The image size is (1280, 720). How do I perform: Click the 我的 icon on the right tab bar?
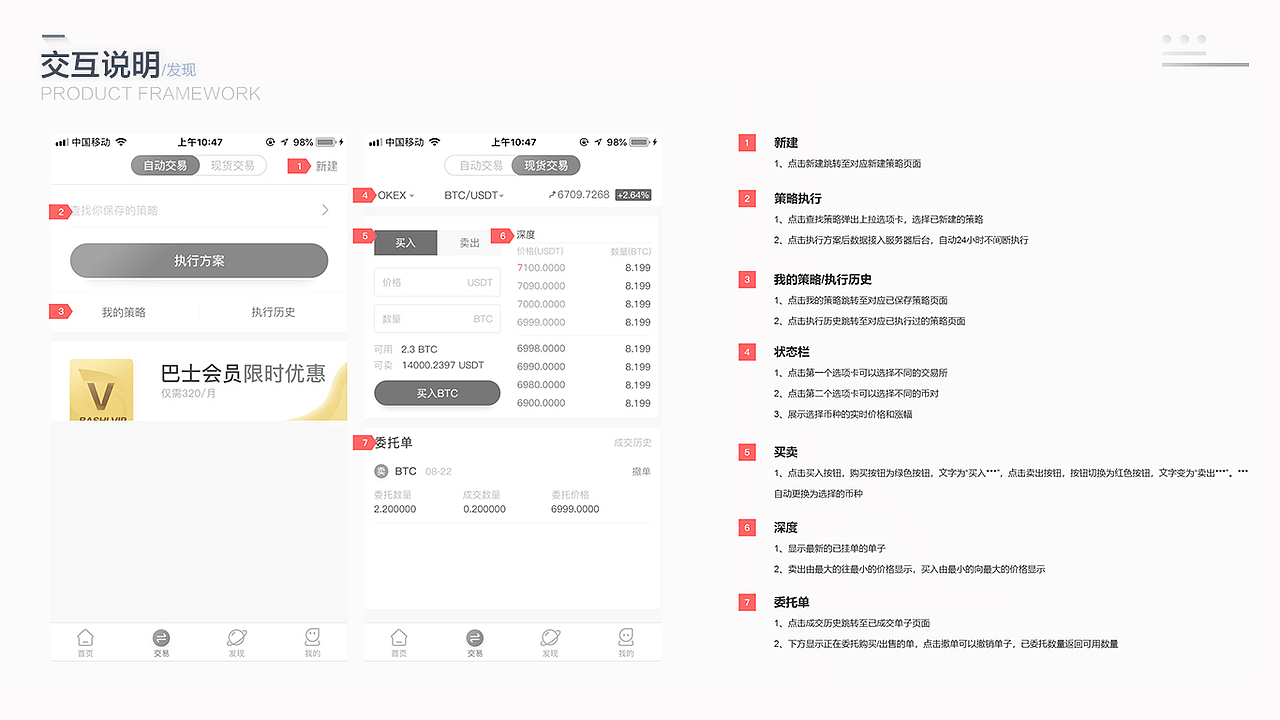click(x=625, y=637)
